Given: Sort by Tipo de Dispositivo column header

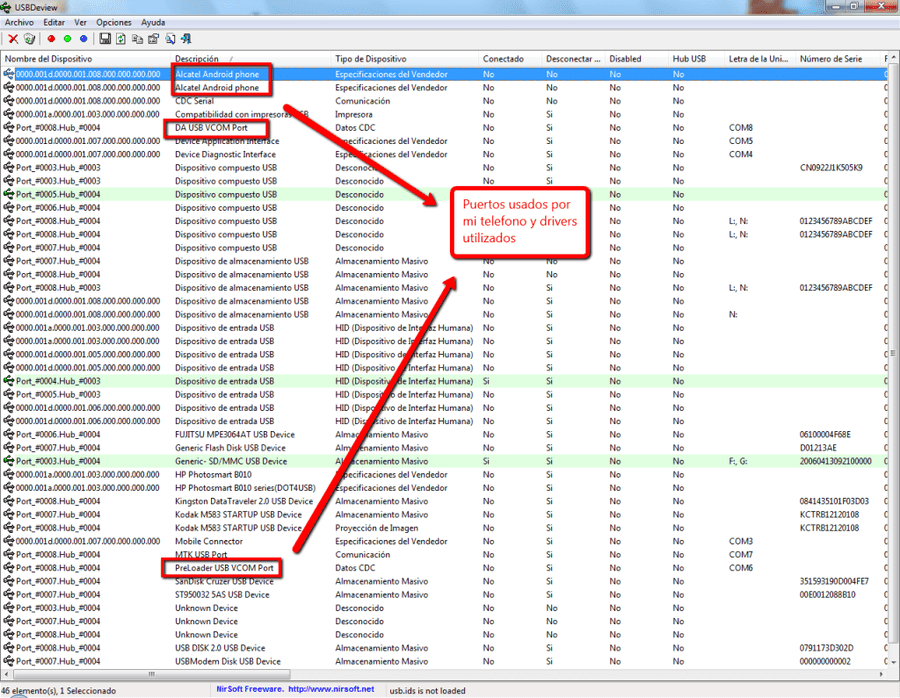Looking at the screenshot, I should click(405, 59).
